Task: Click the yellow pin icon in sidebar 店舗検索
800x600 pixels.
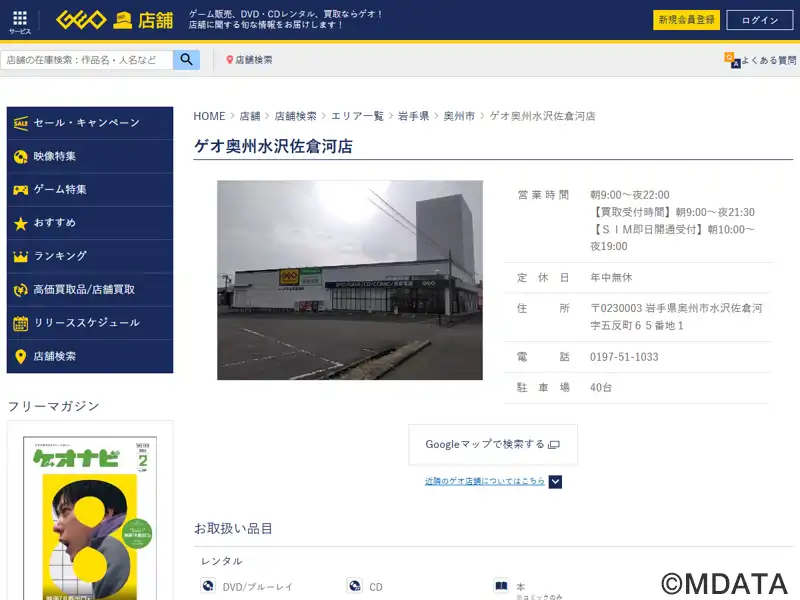Action: point(20,356)
